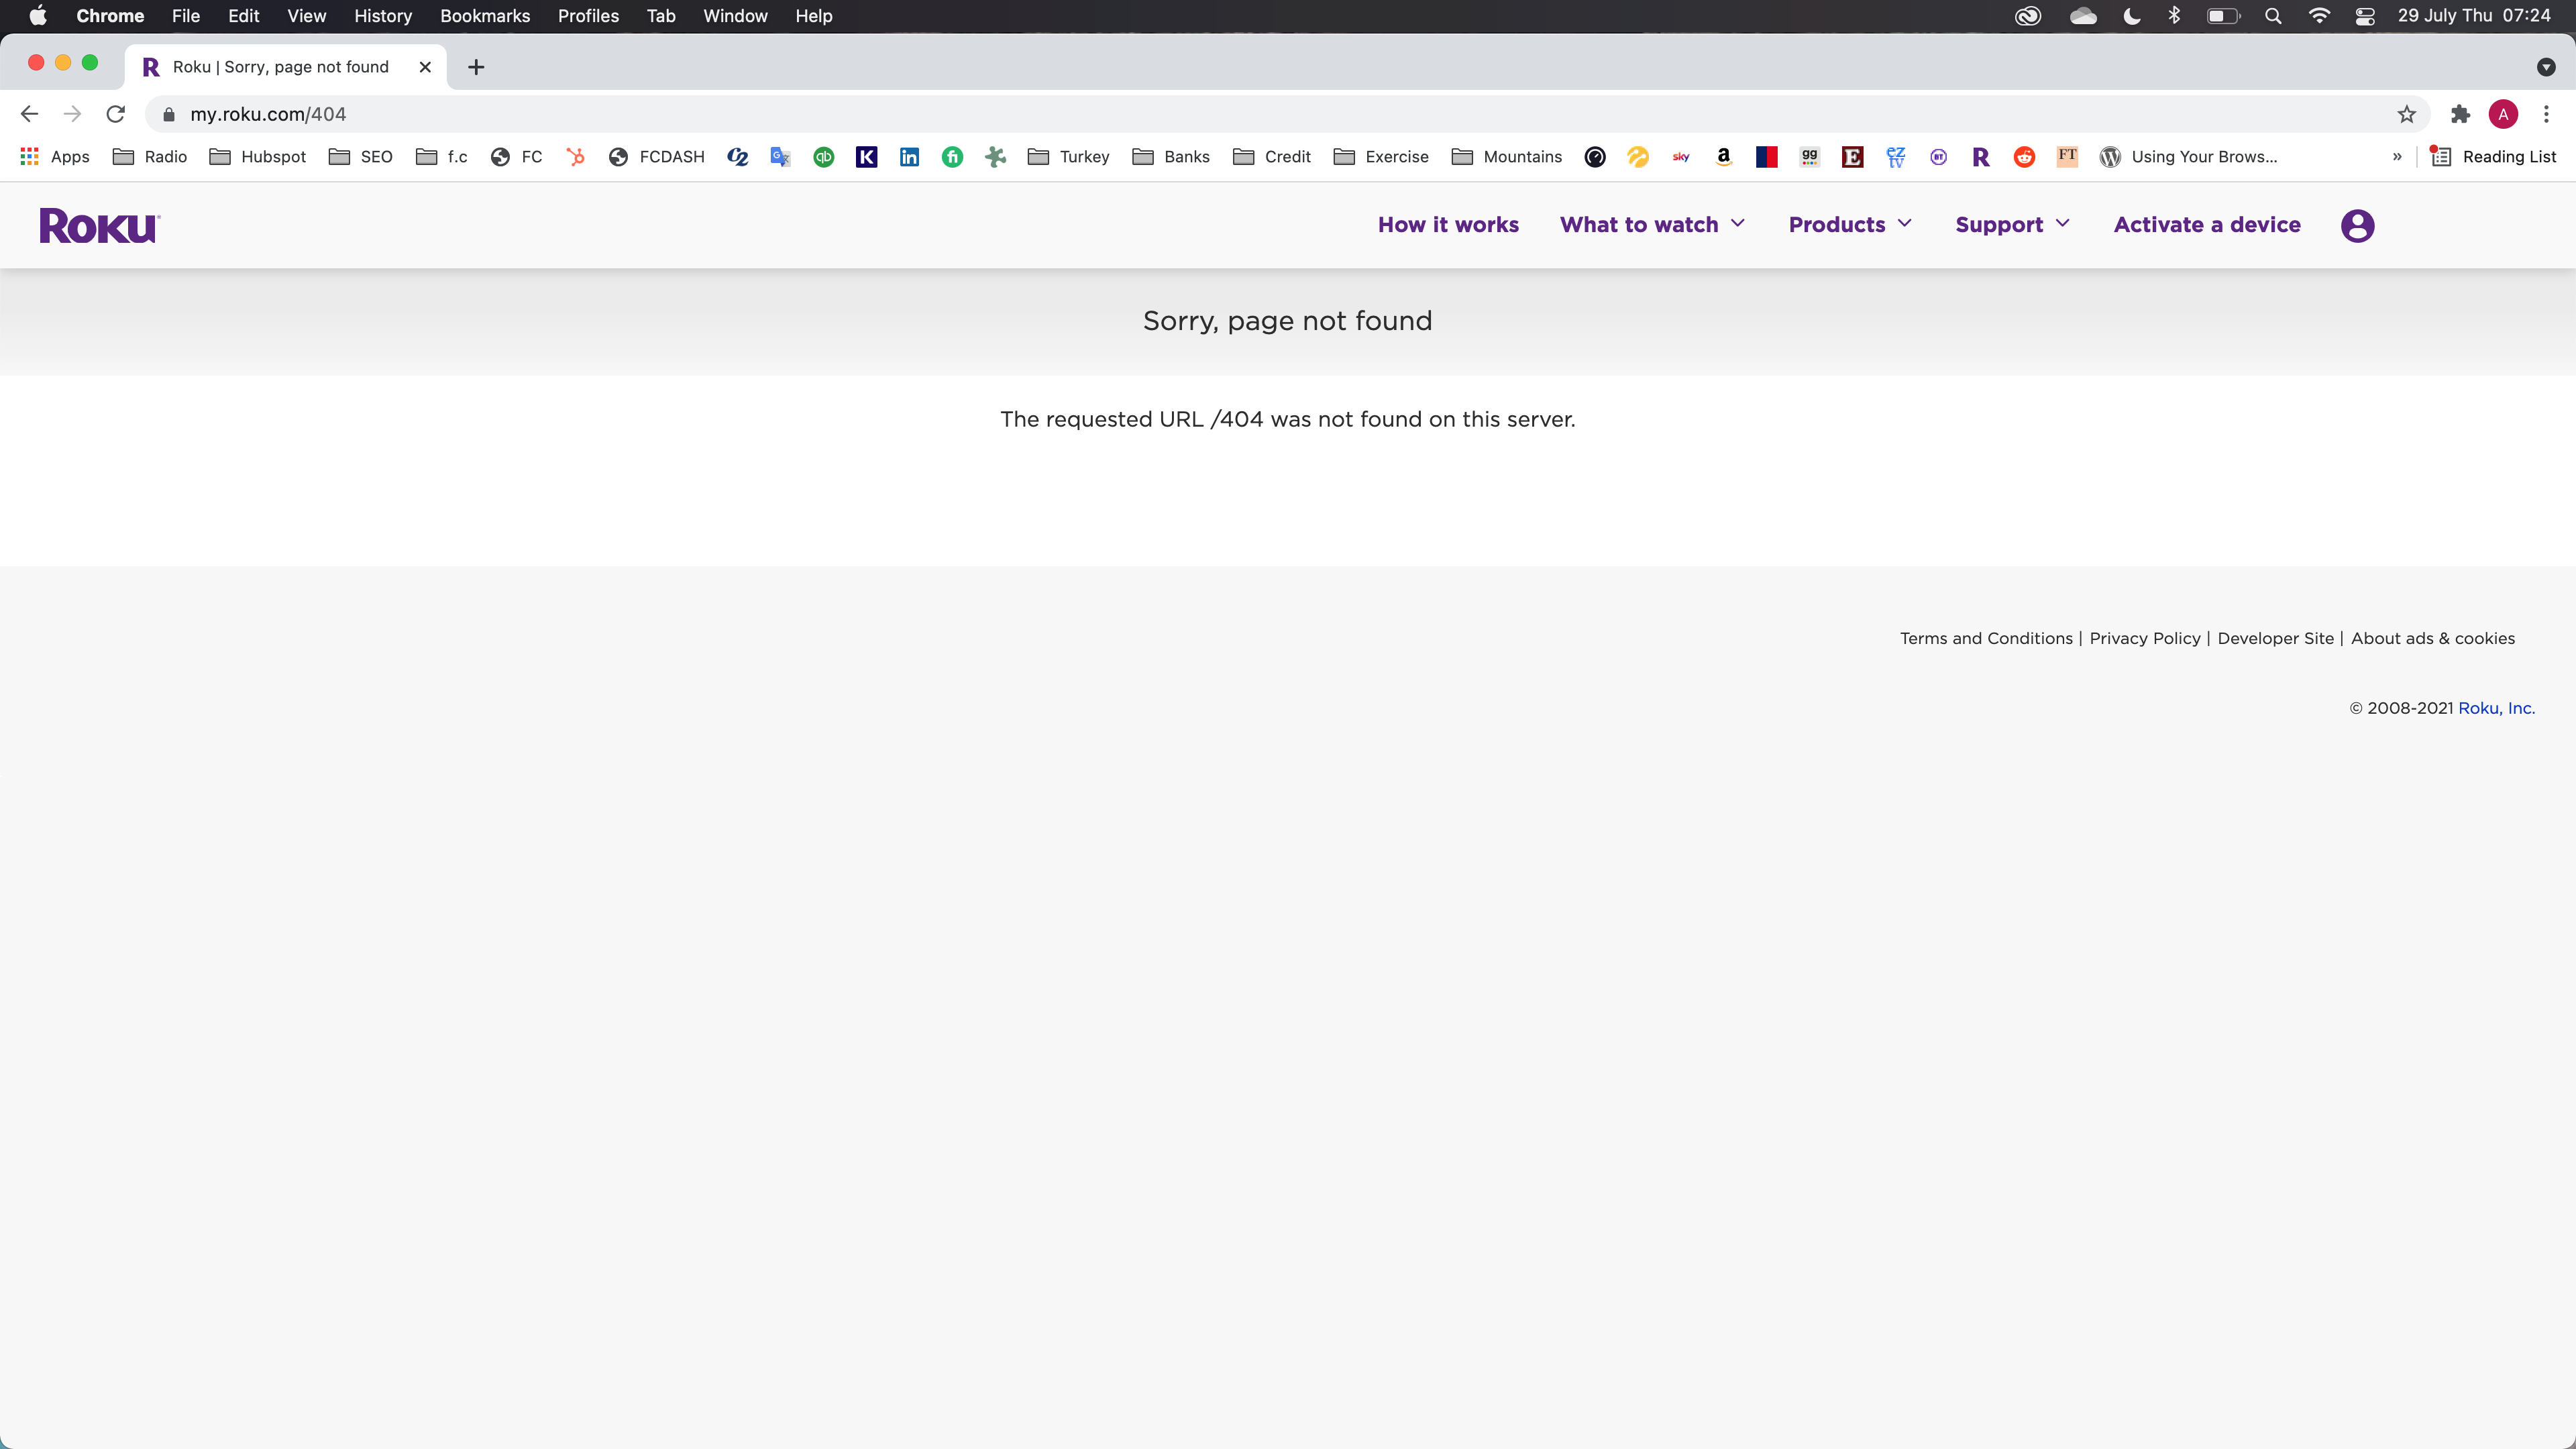This screenshot has width=2576, height=1449.
Task: Go back to previous page
Action: point(29,115)
